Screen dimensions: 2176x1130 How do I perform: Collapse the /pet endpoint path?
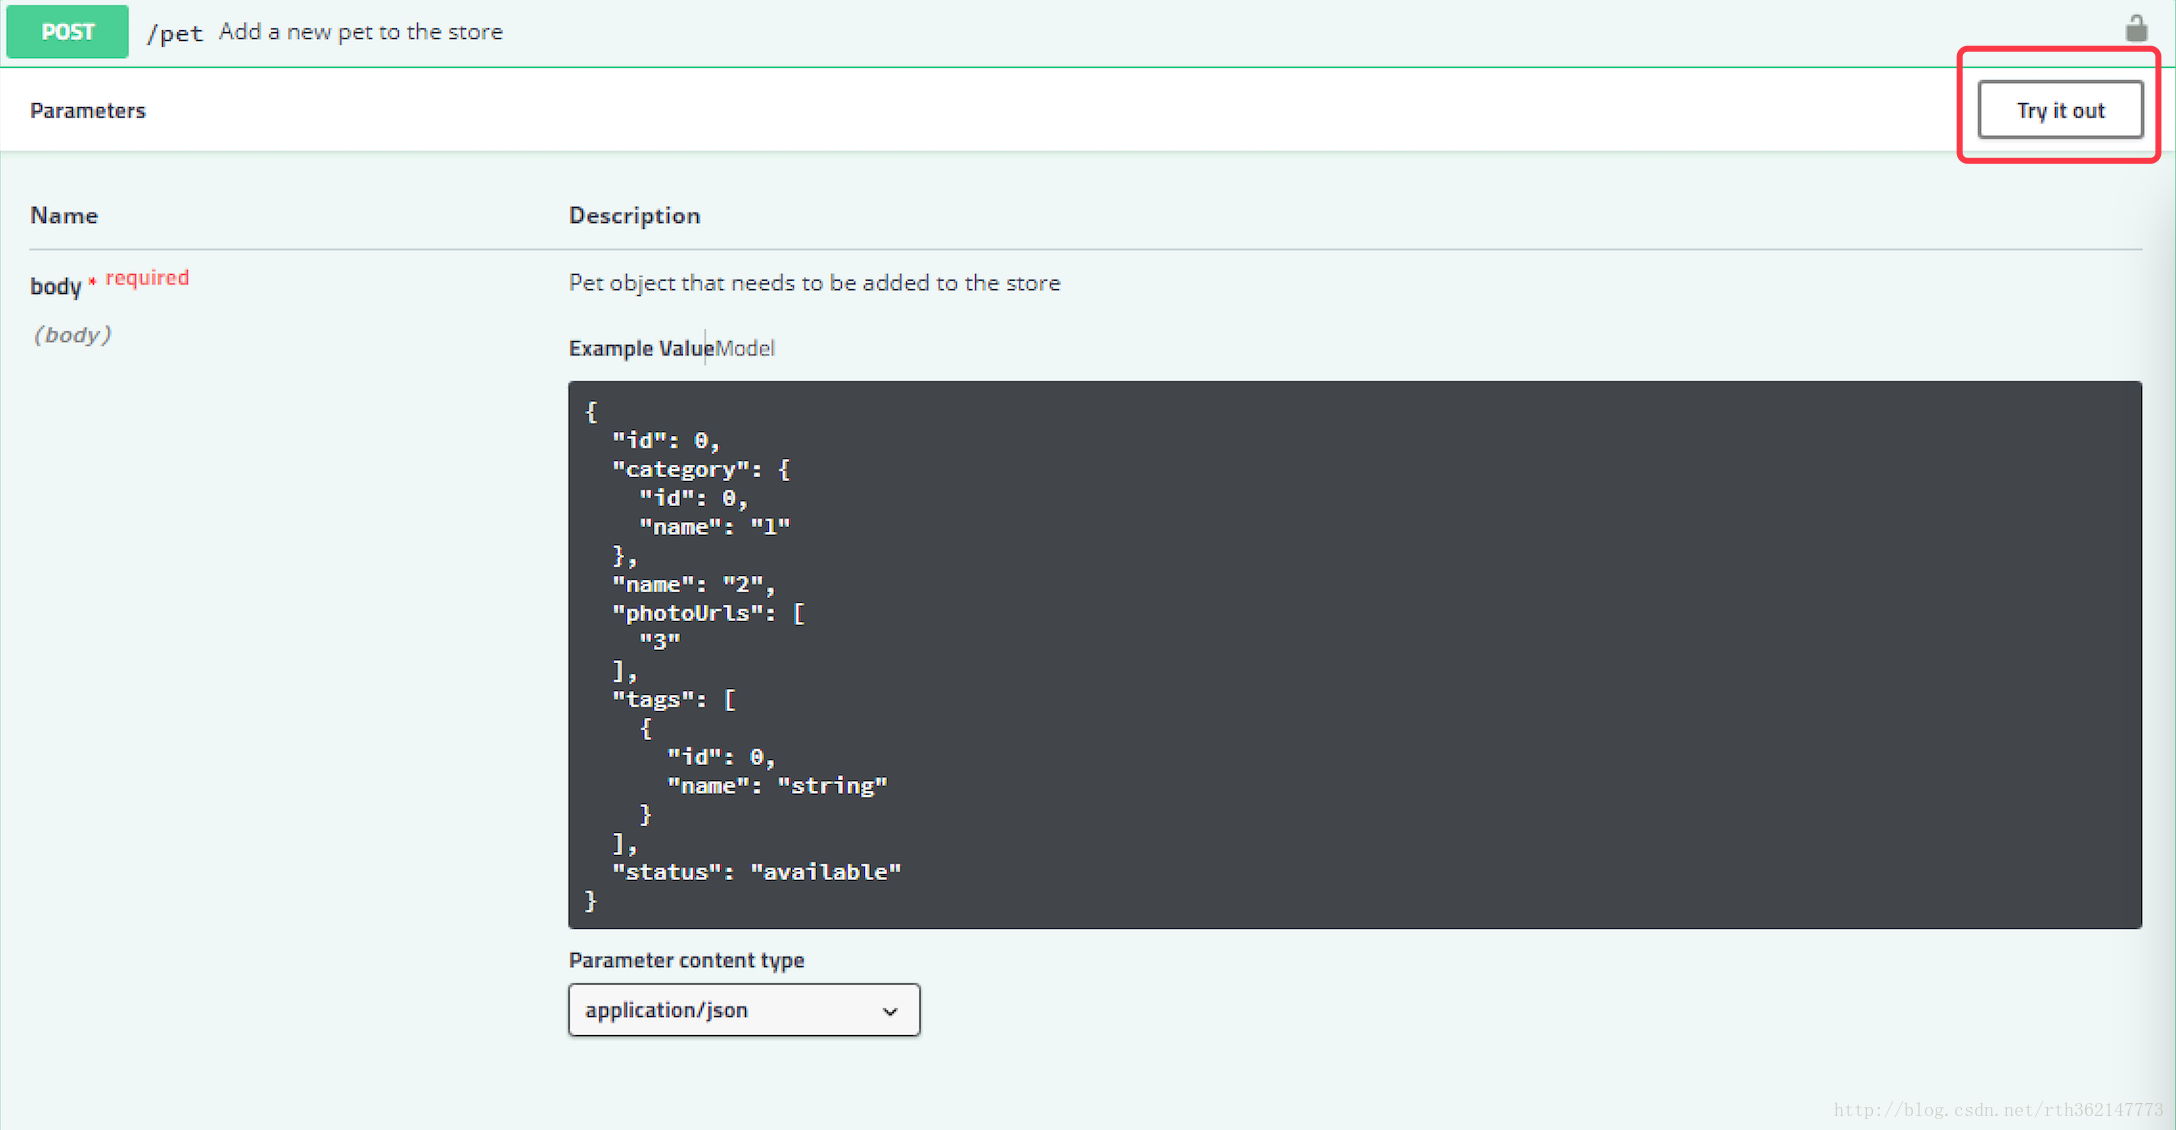point(175,33)
